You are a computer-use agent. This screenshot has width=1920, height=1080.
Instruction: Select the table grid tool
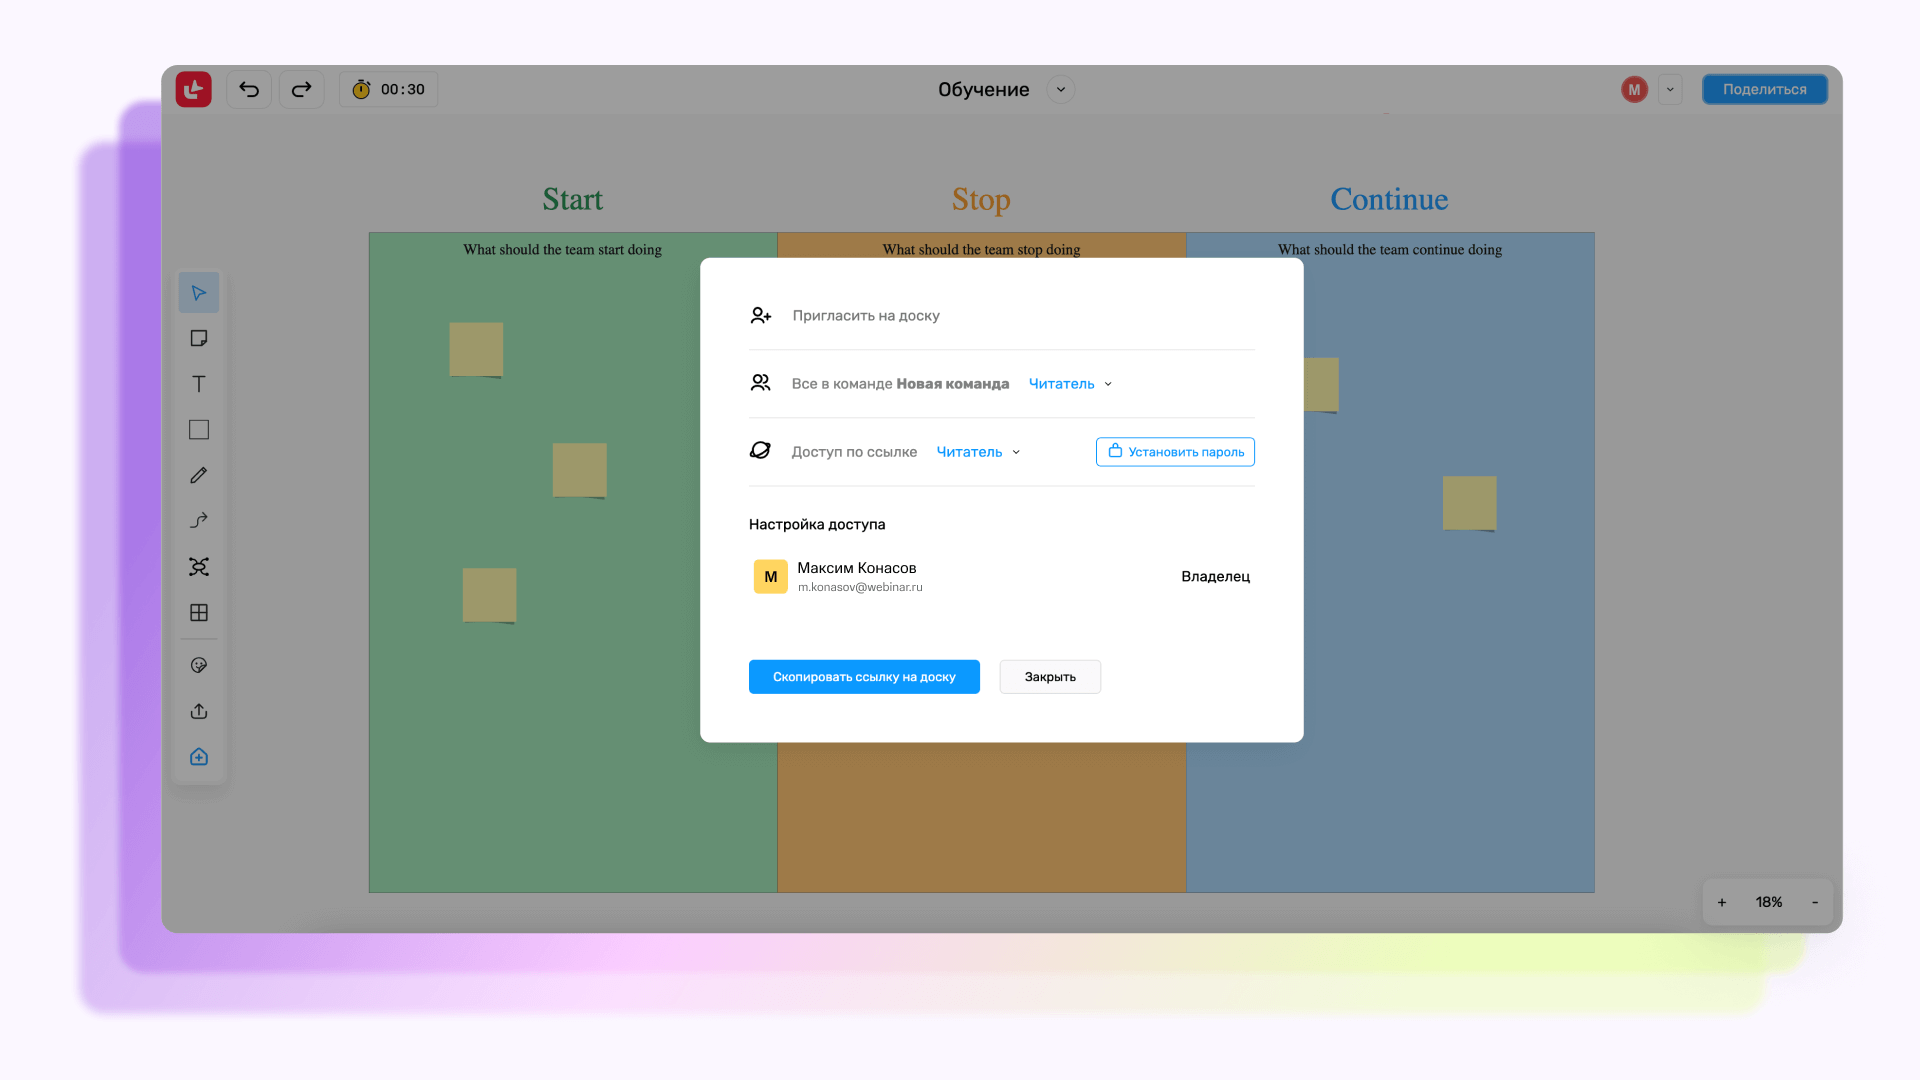(199, 612)
